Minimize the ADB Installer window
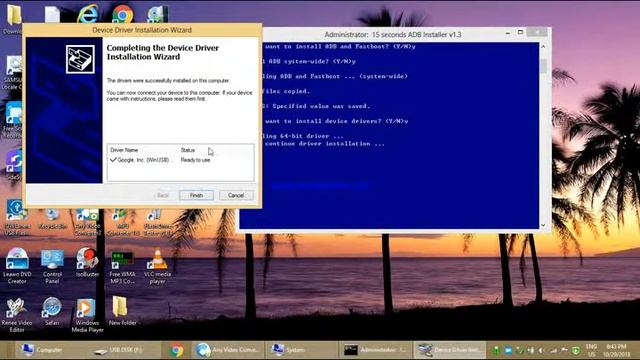The image size is (640, 360). (508, 33)
